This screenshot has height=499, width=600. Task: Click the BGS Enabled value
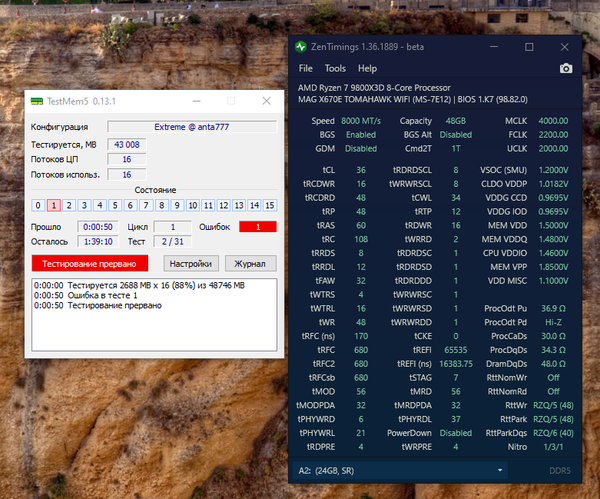(x=361, y=135)
